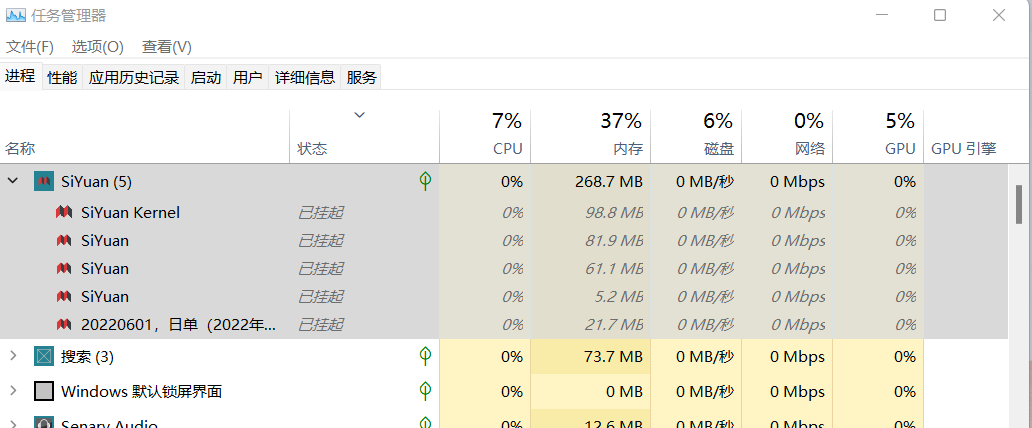This screenshot has height=428, width=1032.
Task: Click the Windows 默认锁屏界面 icon
Action: tap(44, 391)
